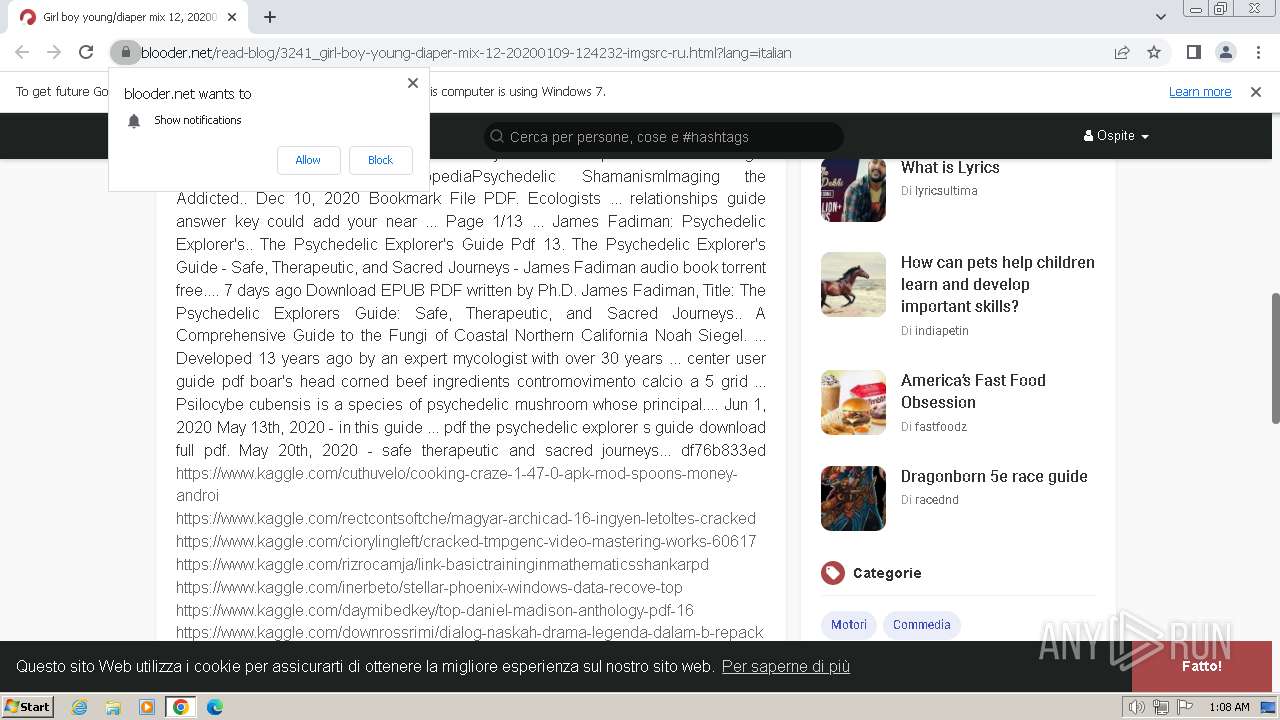Reload the page with the refresh icon
This screenshot has height=720, width=1280.
tap(86, 52)
